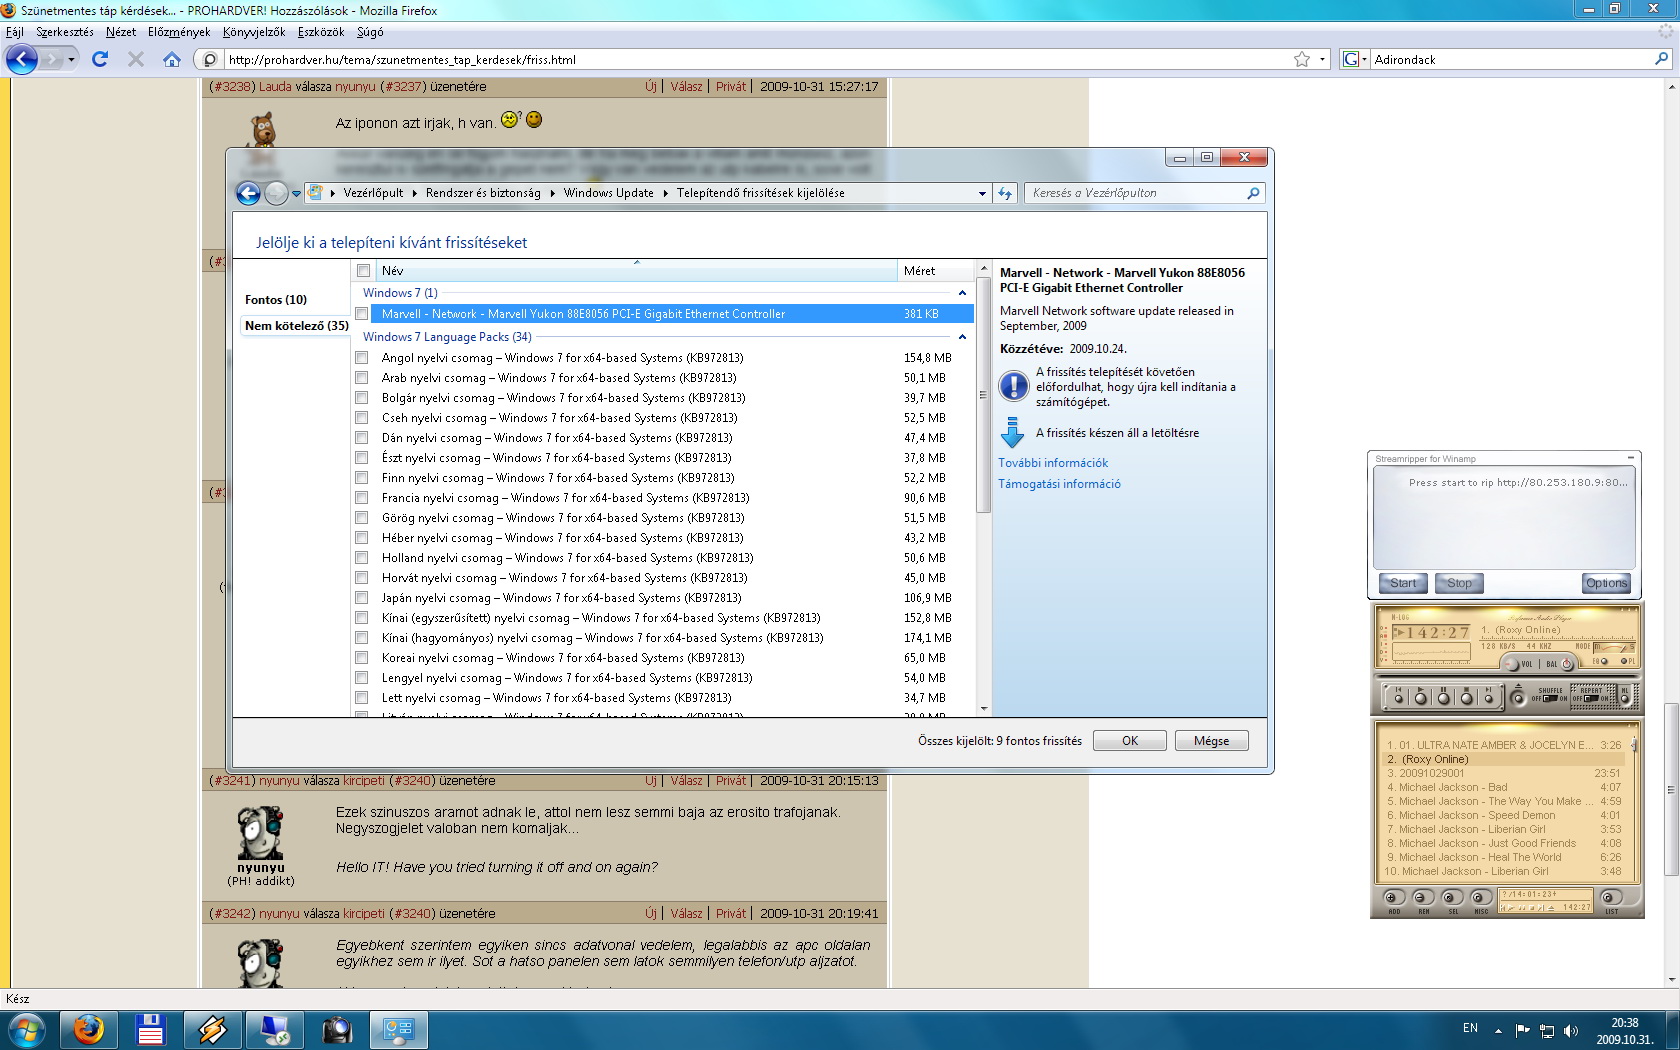Skip to next track in Winamp

(1489, 697)
